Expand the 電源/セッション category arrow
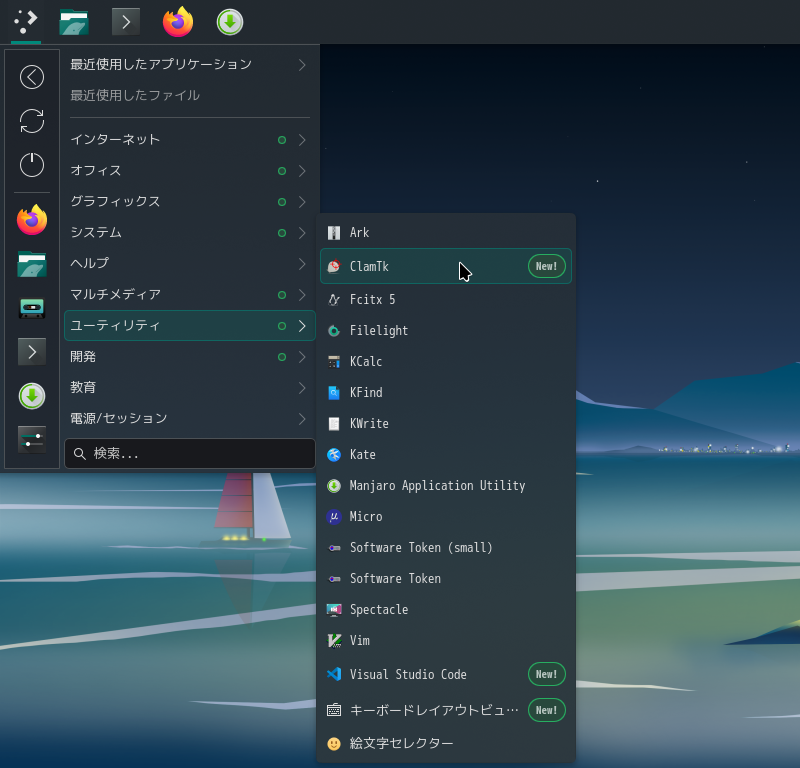800x768 pixels. pyautogui.click(x=302, y=419)
